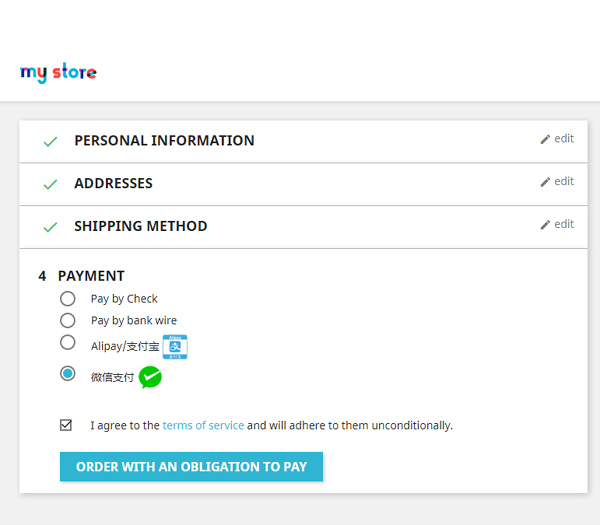Image resolution: width=600 pixels, height=525 pixels.
Task: Expand the Personal Information section
Action: pos(164,141)
